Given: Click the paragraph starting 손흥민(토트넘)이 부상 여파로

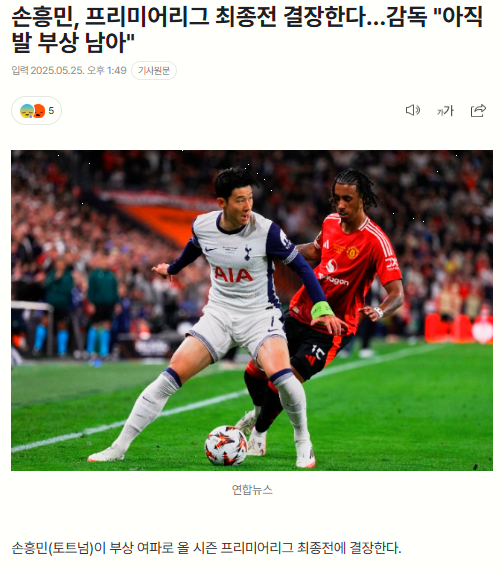Looking at the screenshot, I should (206, 548).
